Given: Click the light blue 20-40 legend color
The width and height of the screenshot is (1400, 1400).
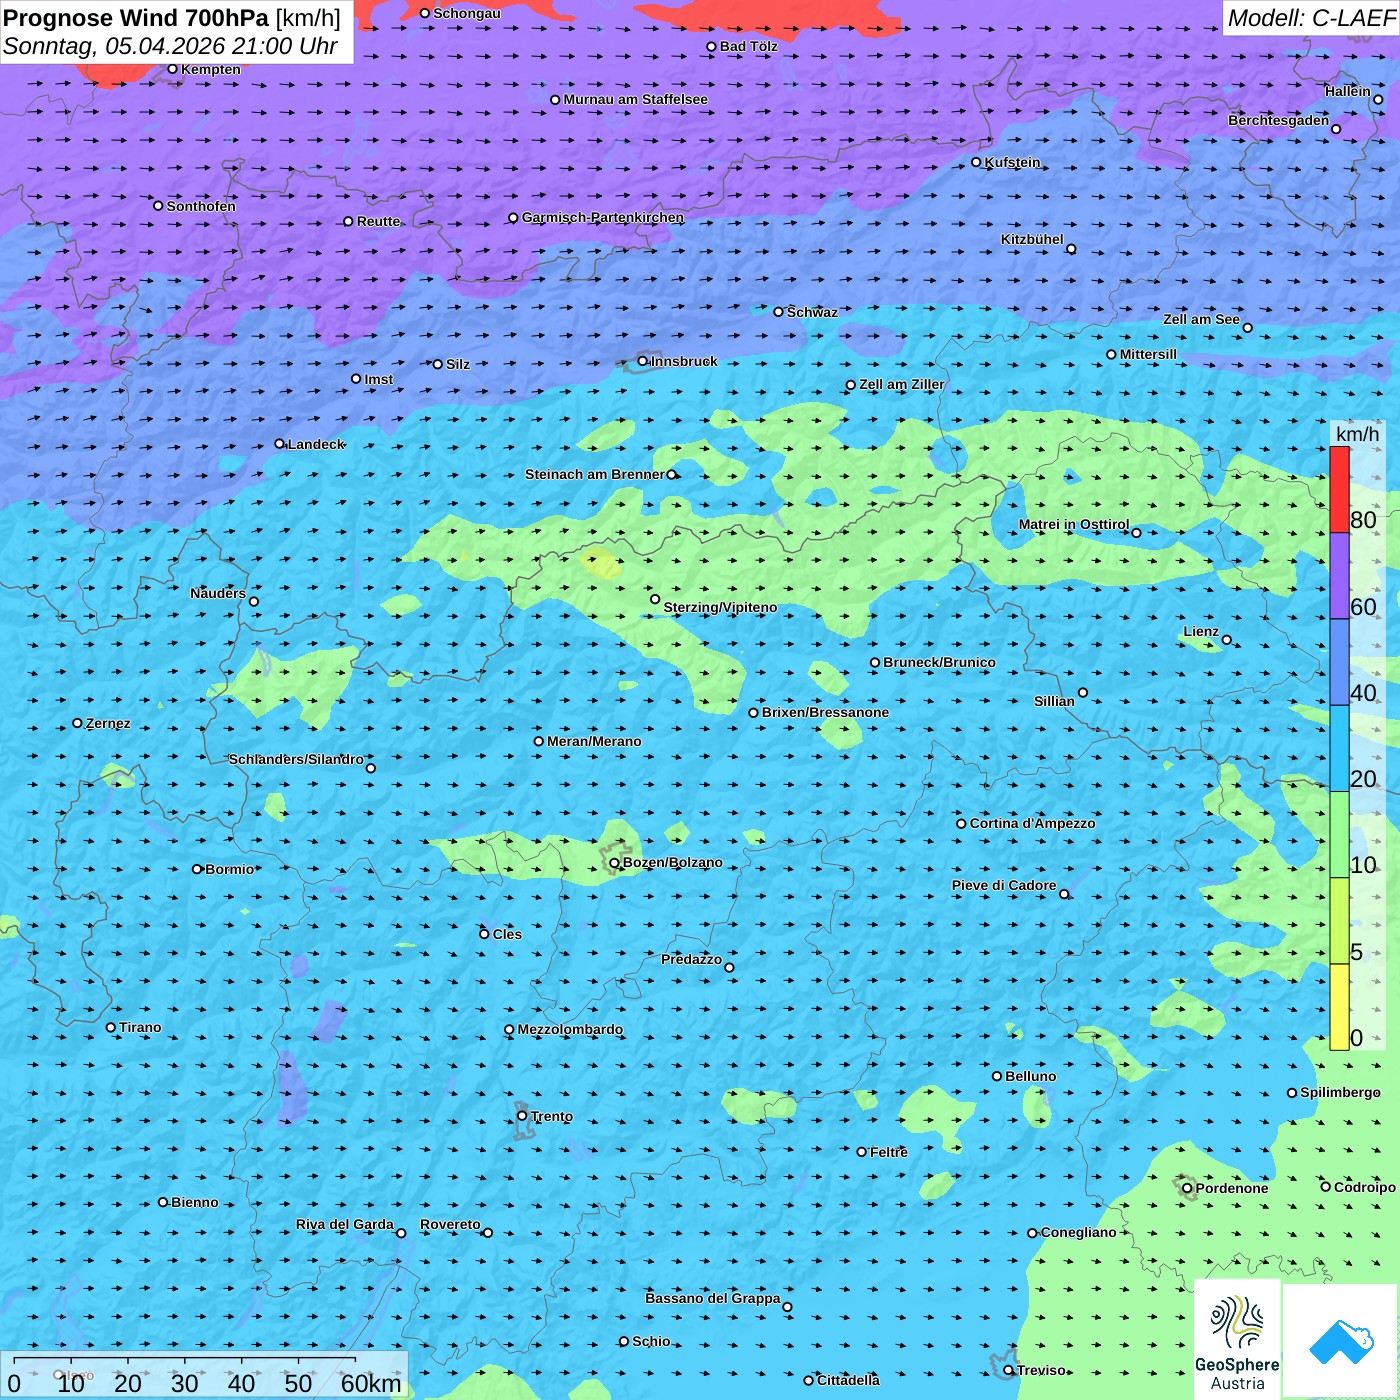Looking at the screenshot, I should click(1339, 749).
